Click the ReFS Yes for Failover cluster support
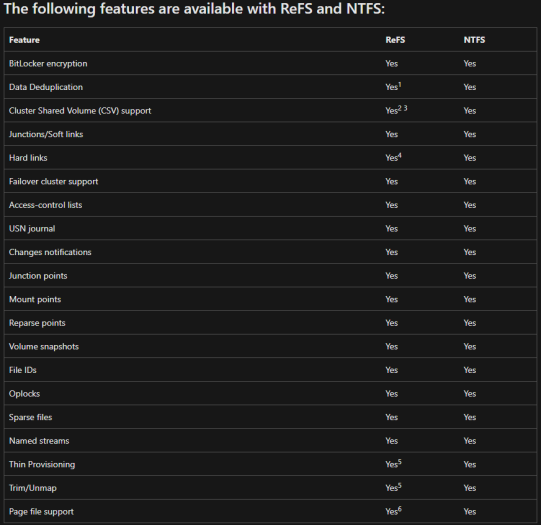Image resolution: width=541 pixels, height=525 pixels. click(x=392, y=181)
